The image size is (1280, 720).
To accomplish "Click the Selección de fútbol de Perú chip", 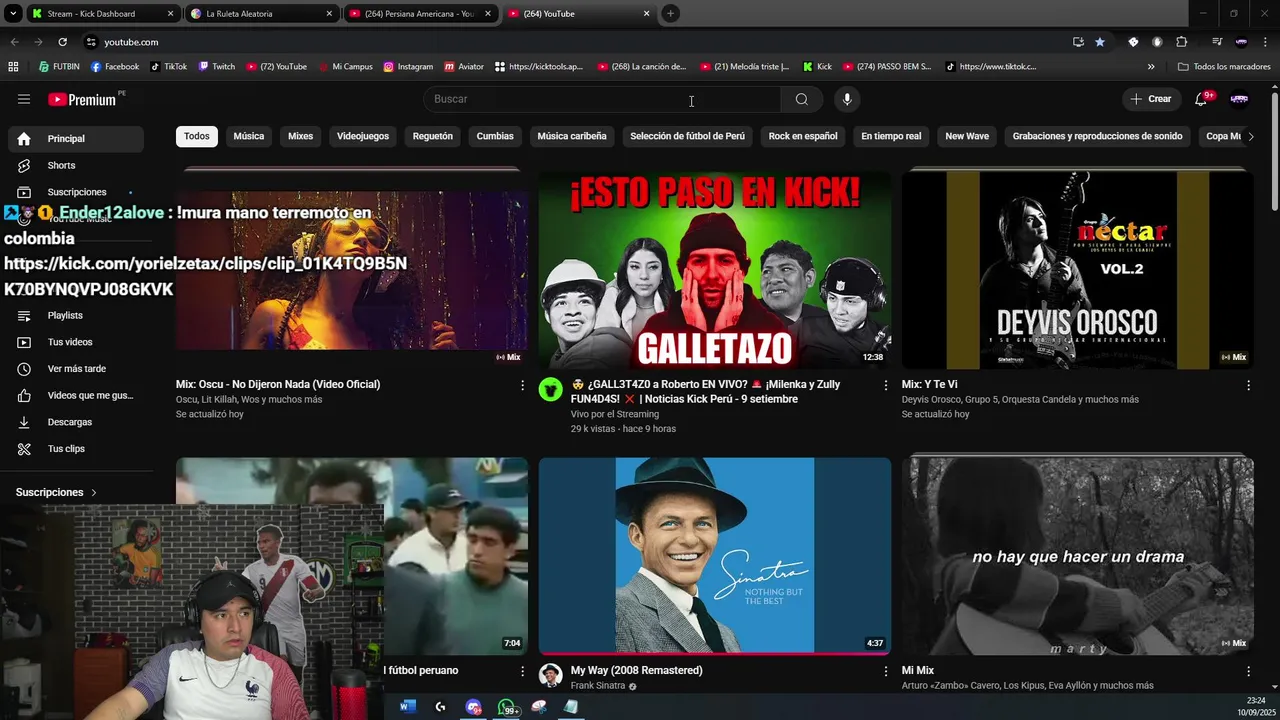I will (688, 136).
